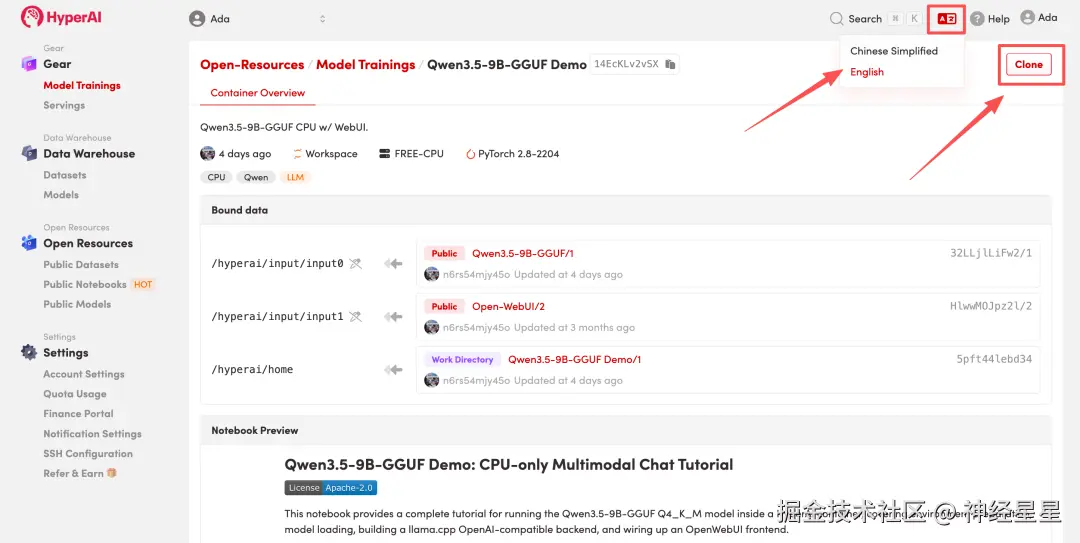Go to Model Trainings breadcrumb
Image resolution: width=1080 pixels, height=543 pixels.
(x=366, y=65)
